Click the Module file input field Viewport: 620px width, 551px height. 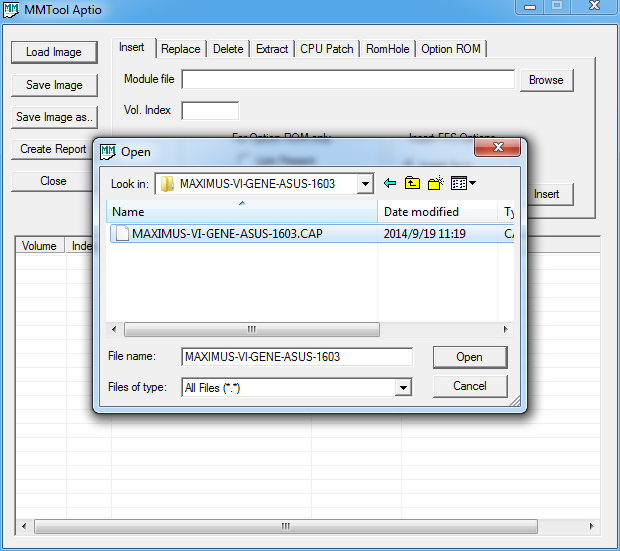point(348,80)
